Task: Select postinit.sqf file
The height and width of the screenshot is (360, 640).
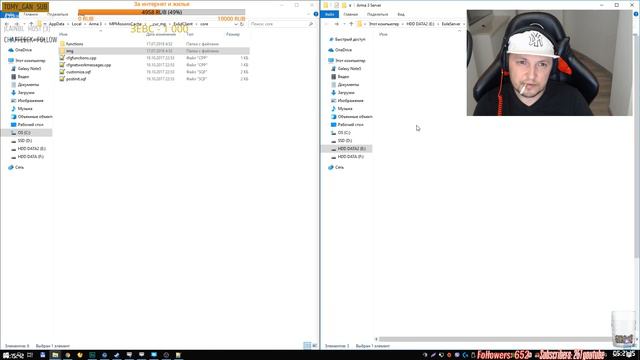Action: (x=76, y=79)
